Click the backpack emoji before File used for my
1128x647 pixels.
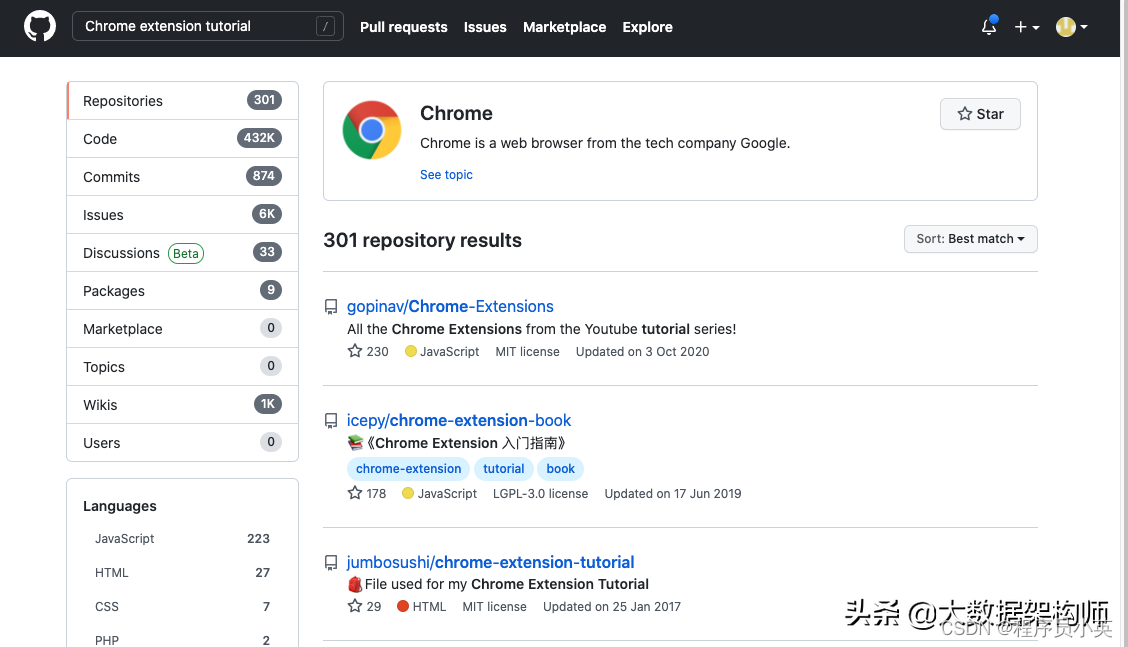(x=355, y=584)
